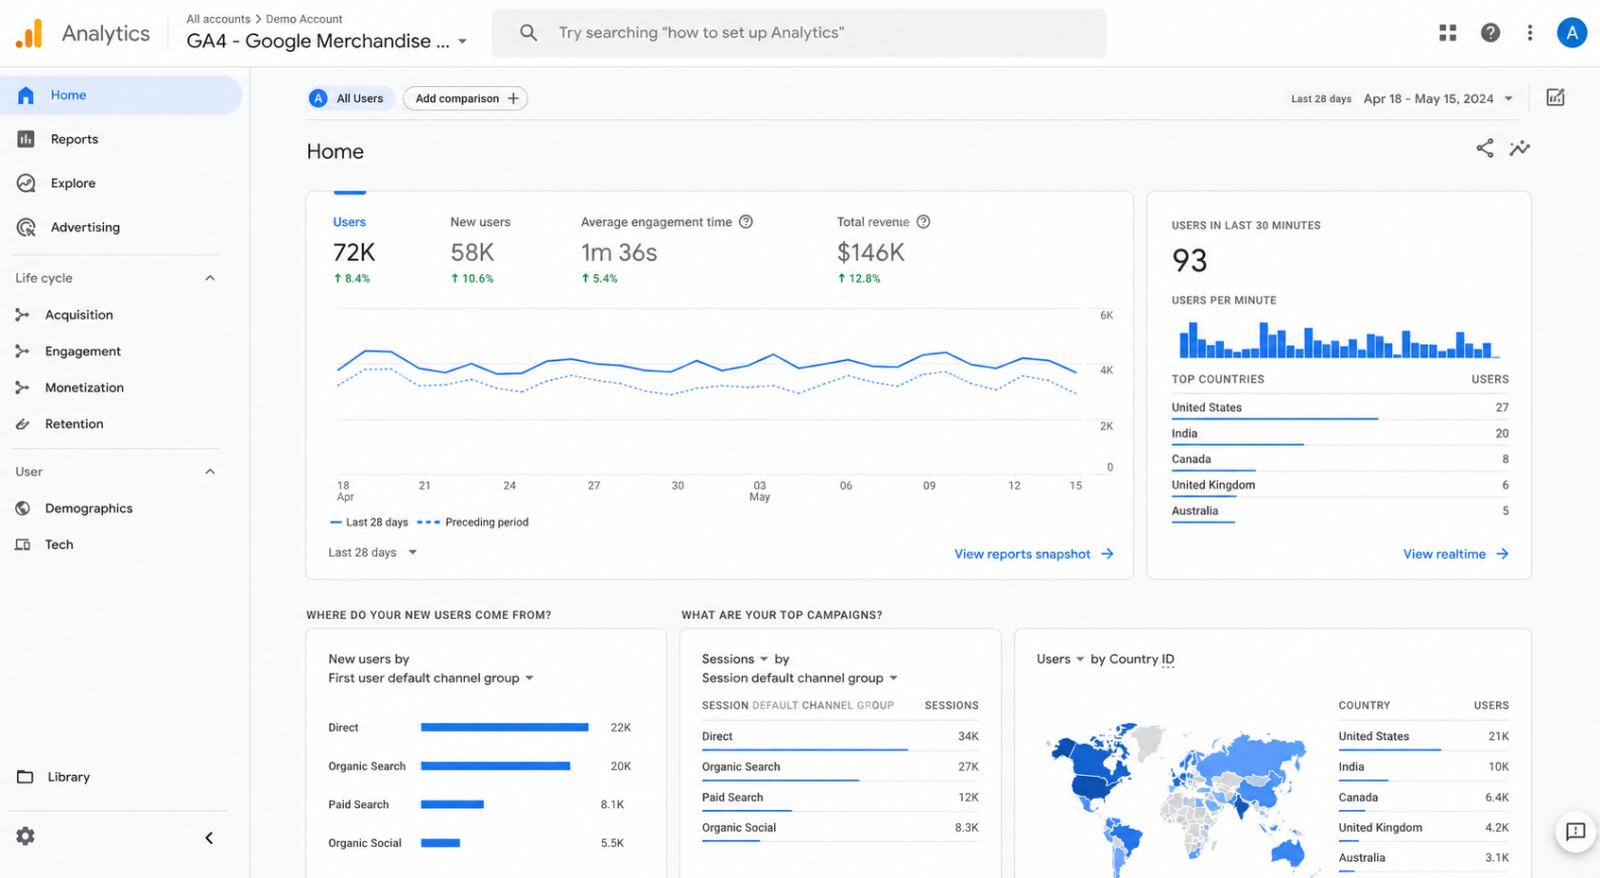Open Tech reports
Image resolution: width=1600 pixels, height=878 pixels.
coord(59,545)
